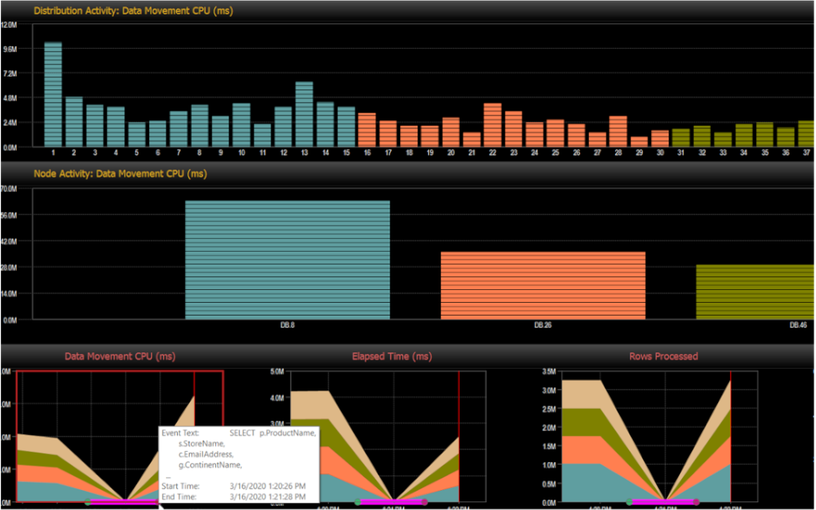Click Node Activity: Data Movement CPU title
The height and width of the screenshot is (510, 816).
120,174
